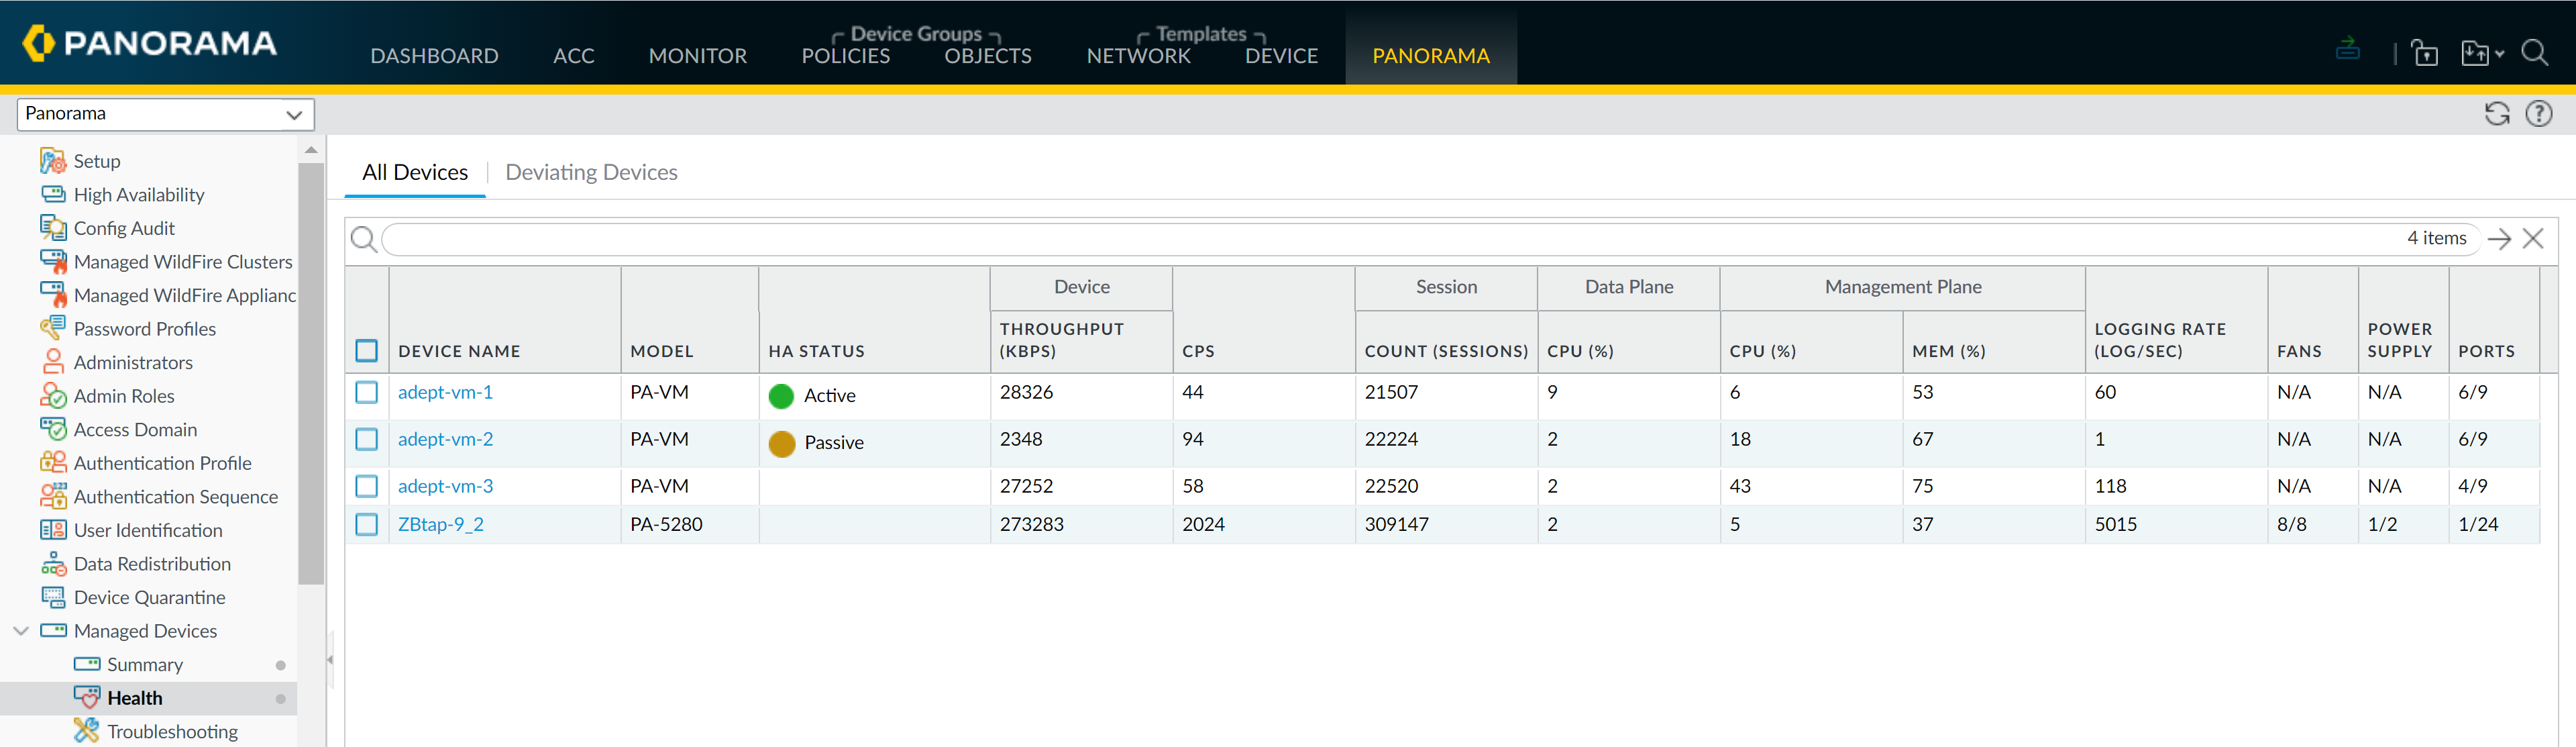
Task: Open the help question mark icon
Action: [x=2538, y=114]
